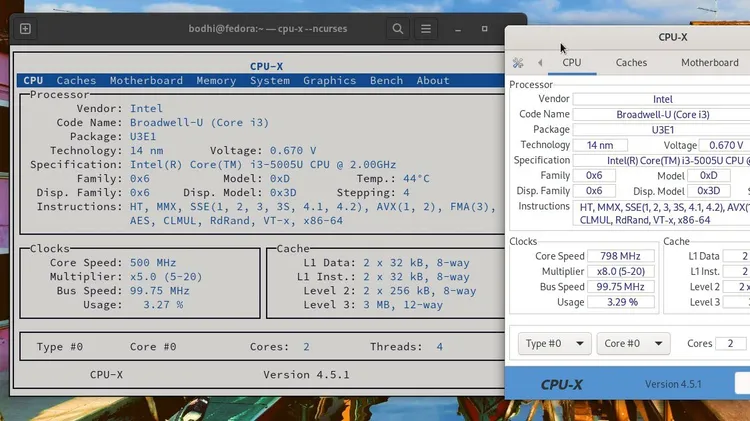Image resolution: width=750 pixels, height=421 pixels.
Task: Switch to Caches tab in CPU-X GUI window
Action: (631, 63)
